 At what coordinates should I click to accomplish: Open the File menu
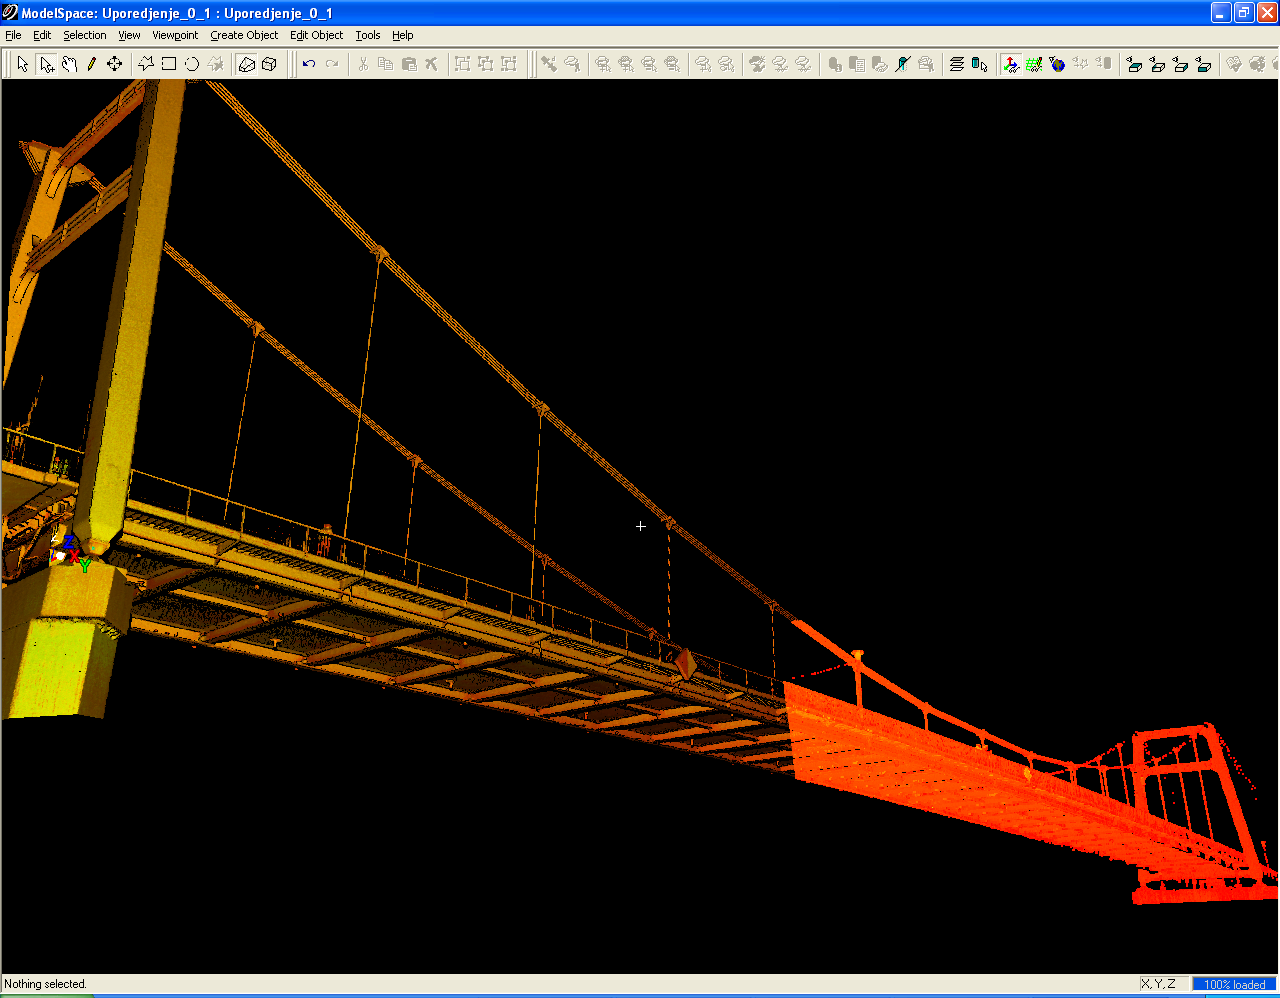click(x=13, y=35)
